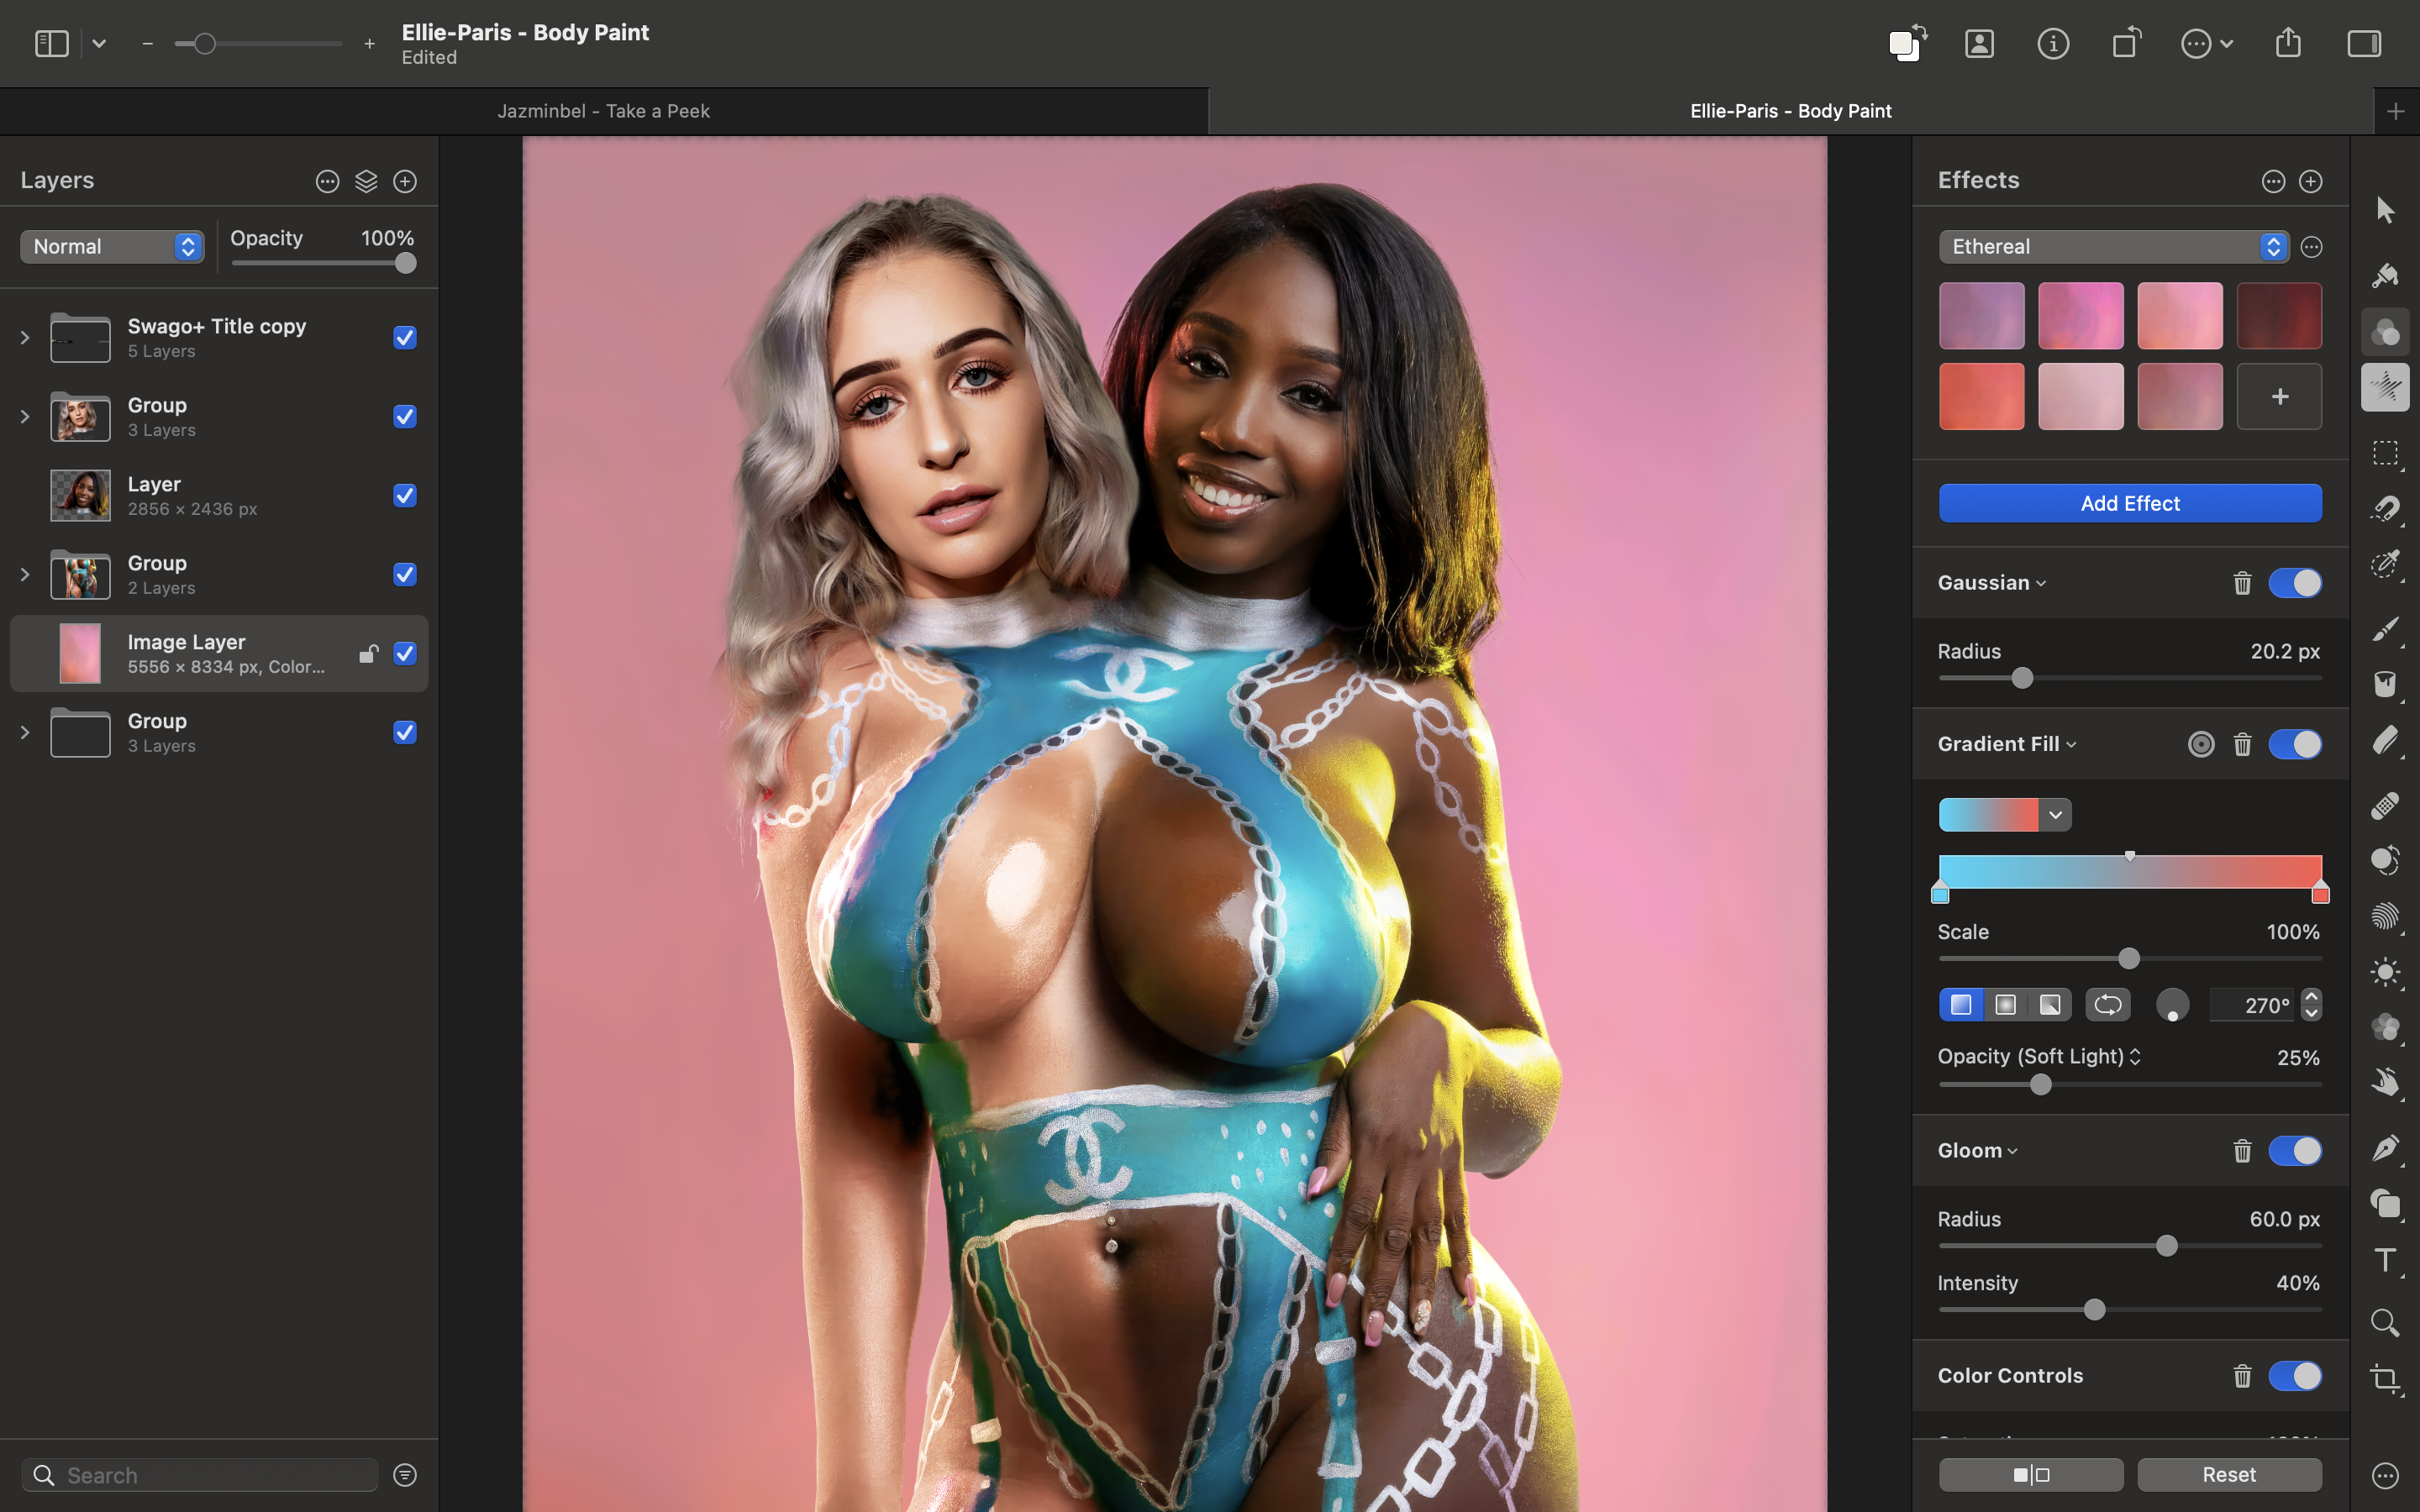Screen dimensions: 2420x1512
Task: Click the Add Effect button
Action: (x=2130, y=503)
